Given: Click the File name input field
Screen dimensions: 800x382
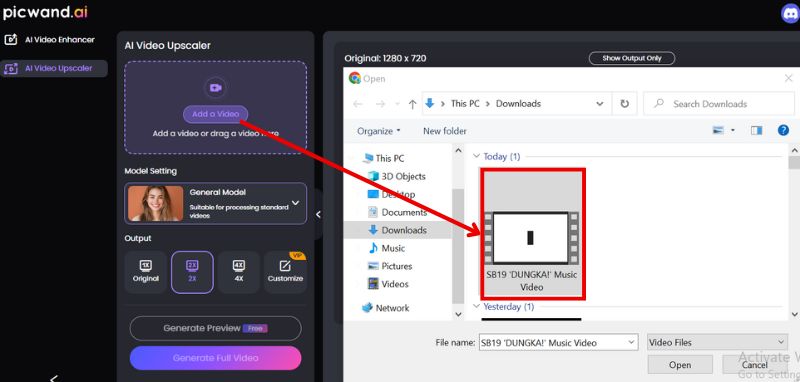Looking at the screenshot, I should click(553, 343).
